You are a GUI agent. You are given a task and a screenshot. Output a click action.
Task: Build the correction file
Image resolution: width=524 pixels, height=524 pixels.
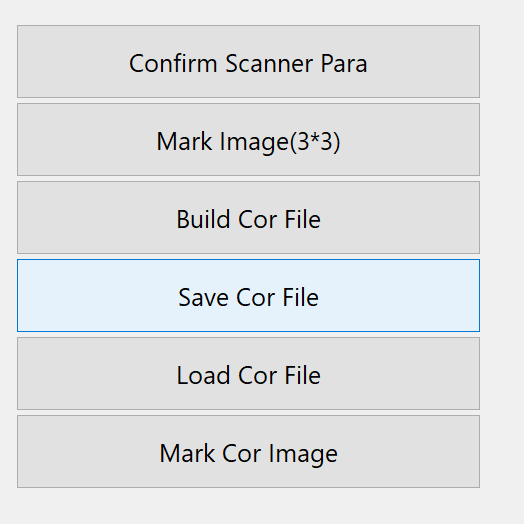[248, 218]
